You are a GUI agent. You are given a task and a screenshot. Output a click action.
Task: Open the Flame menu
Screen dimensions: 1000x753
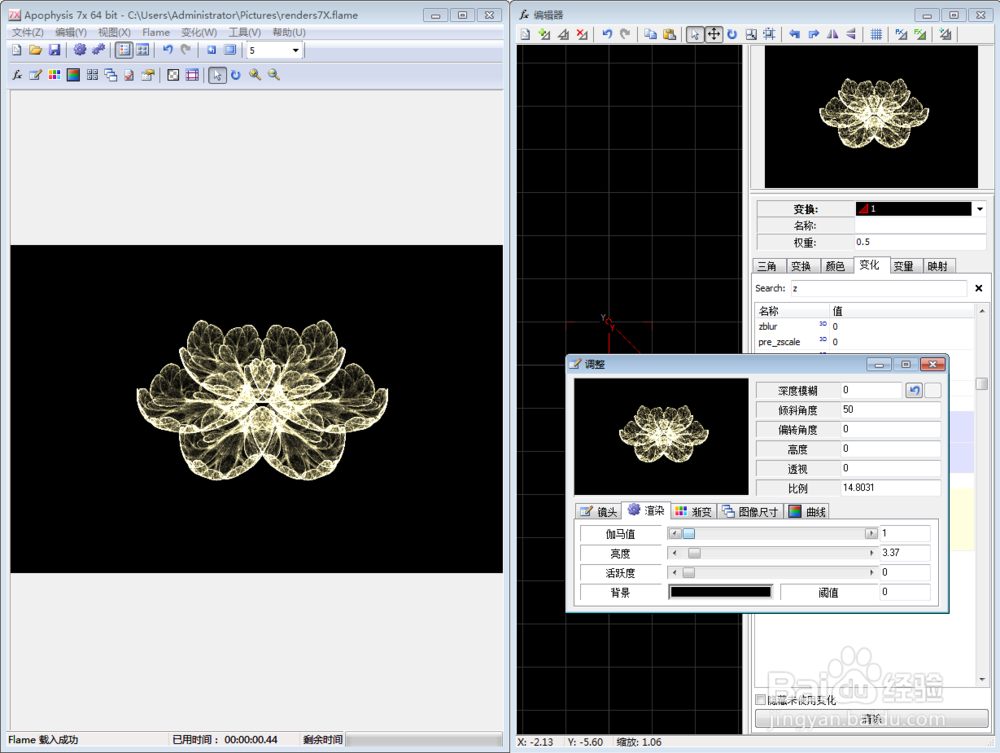pos(155,32)
